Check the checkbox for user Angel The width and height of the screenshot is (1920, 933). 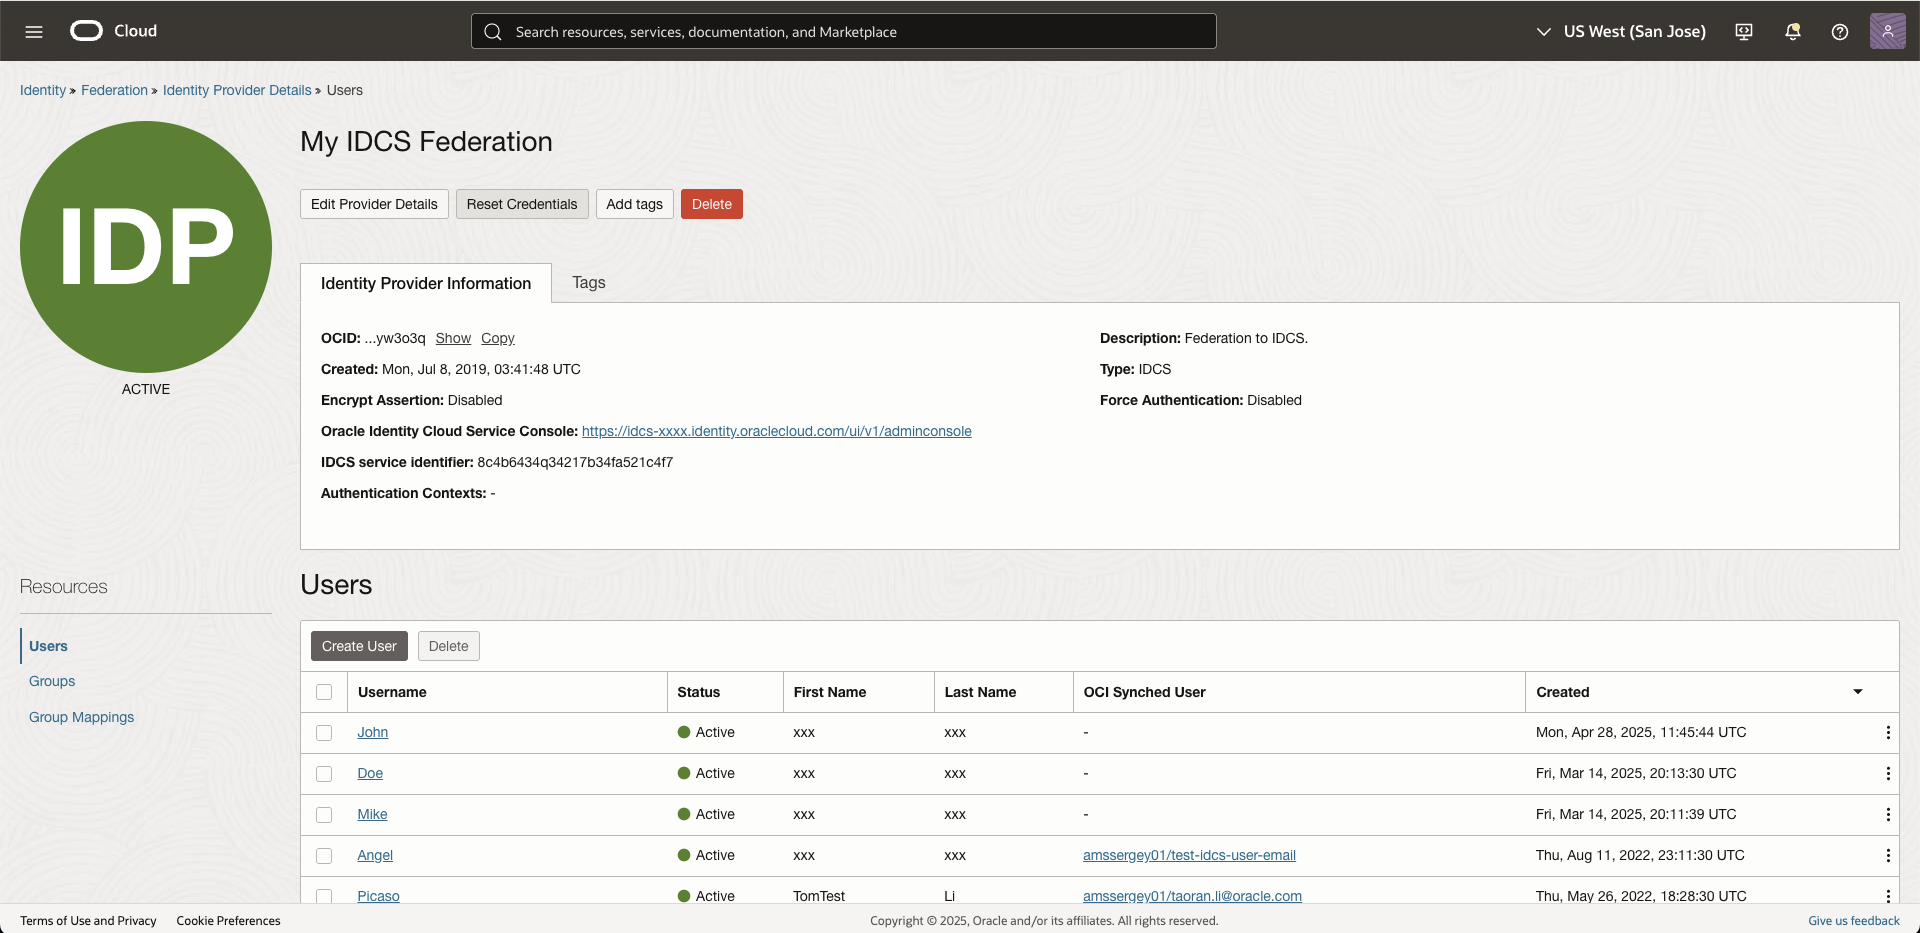(323, 856)
